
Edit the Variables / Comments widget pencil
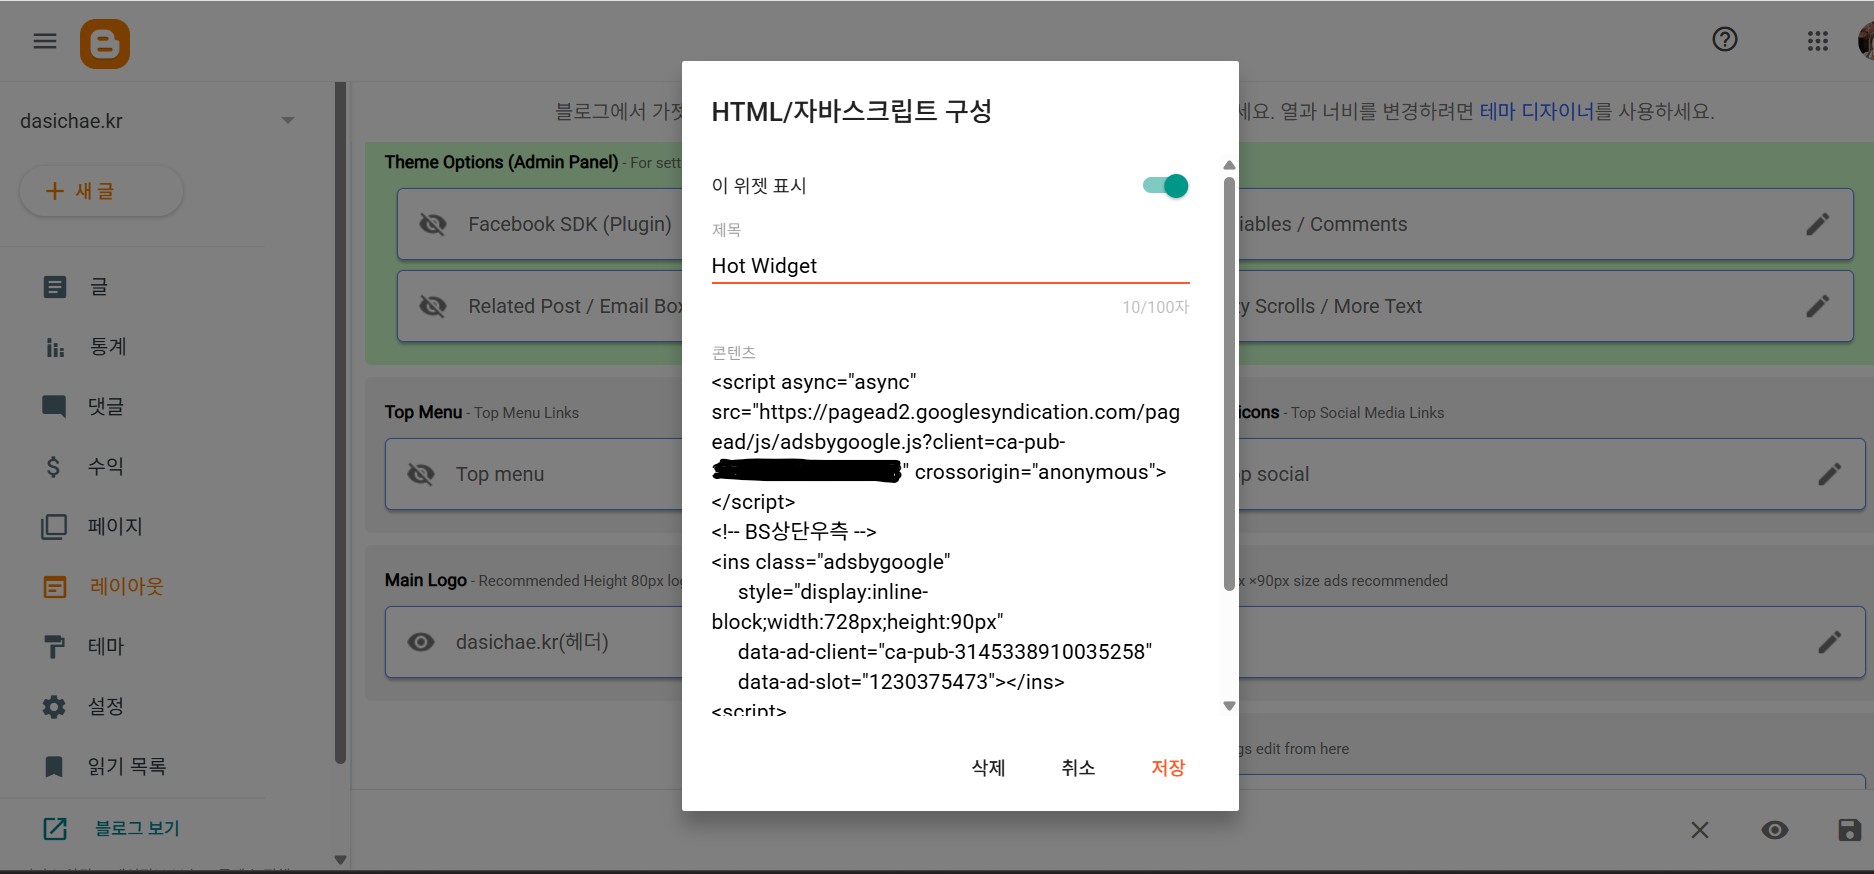point(1818,224)
